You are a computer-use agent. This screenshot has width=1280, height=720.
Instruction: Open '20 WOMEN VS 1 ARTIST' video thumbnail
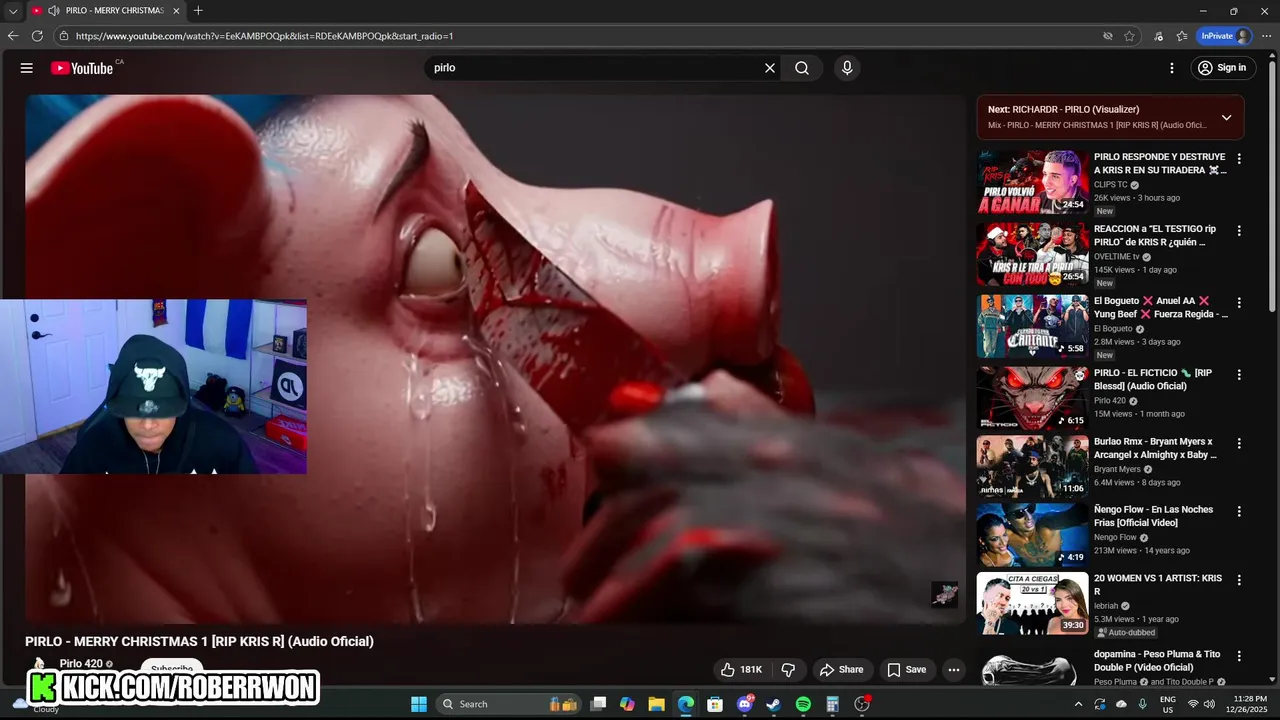[1032, 603]
